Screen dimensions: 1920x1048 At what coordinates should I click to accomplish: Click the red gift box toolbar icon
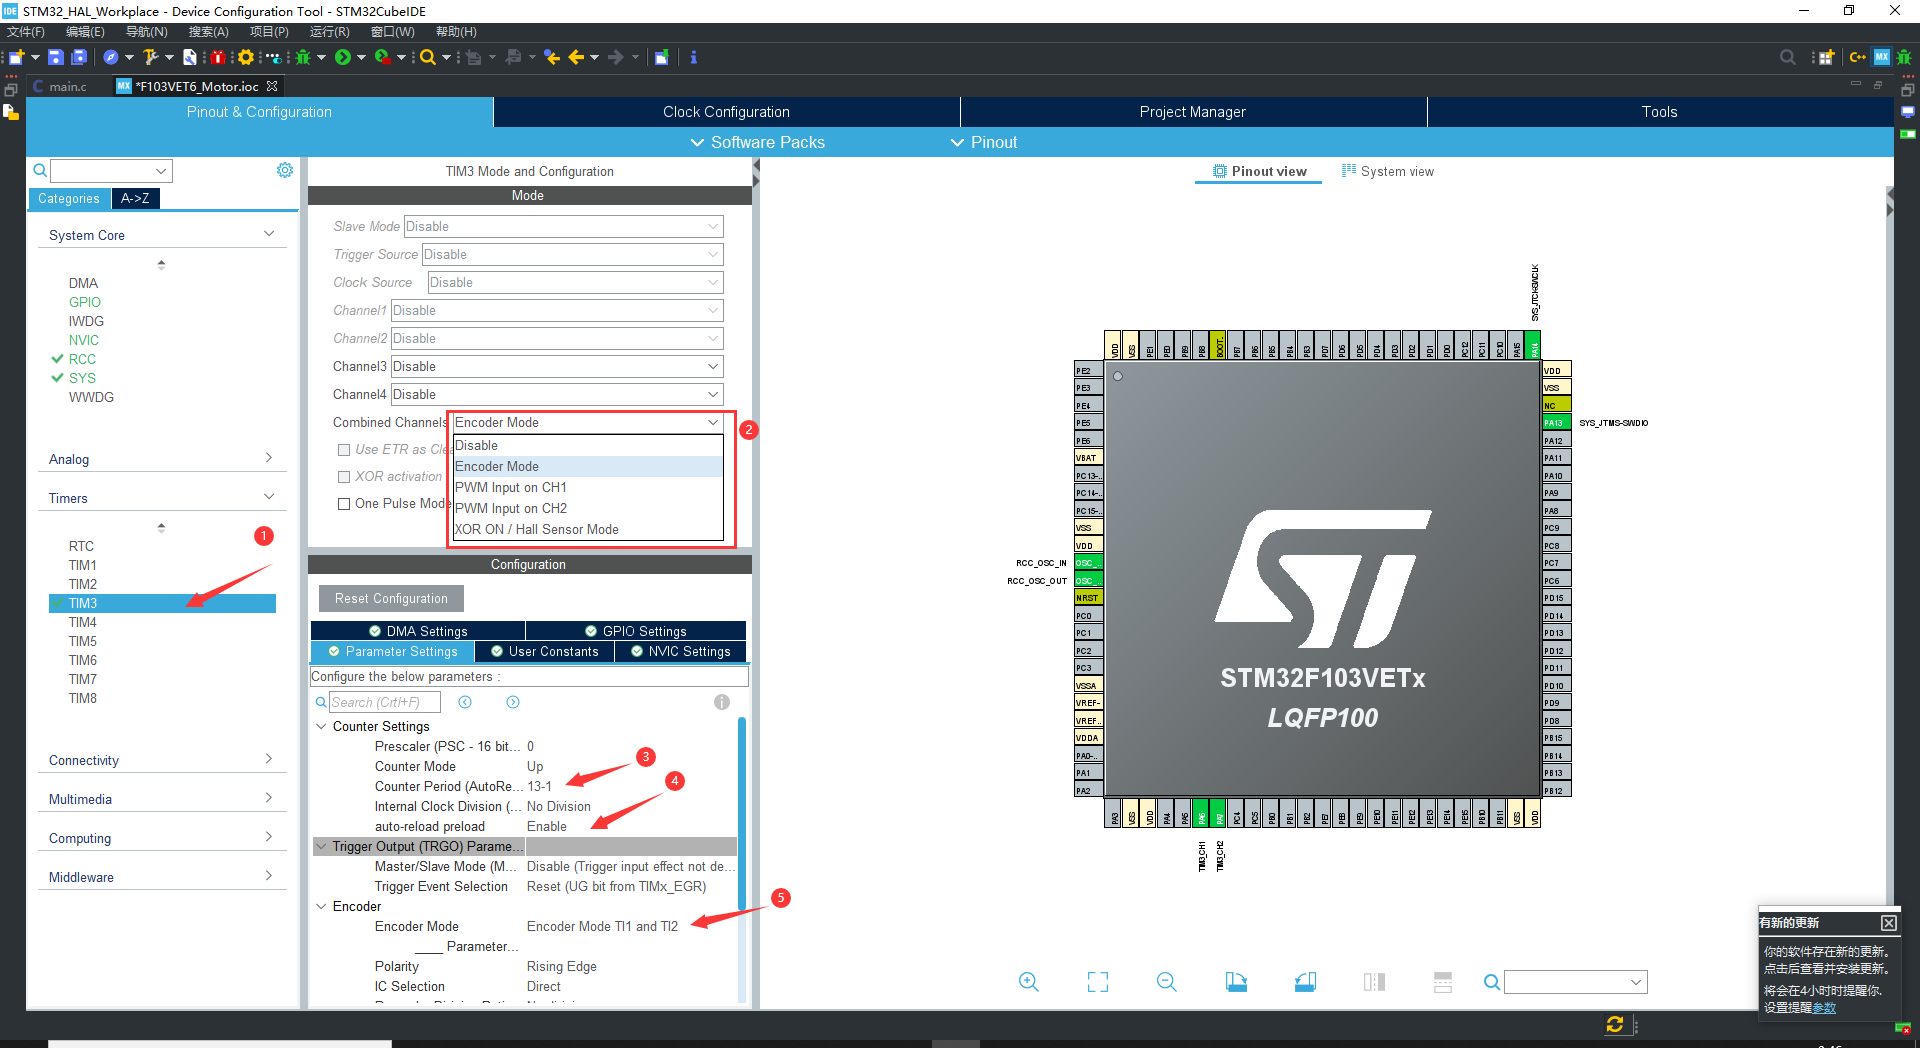pyautogui.click(x=217, y=57)
